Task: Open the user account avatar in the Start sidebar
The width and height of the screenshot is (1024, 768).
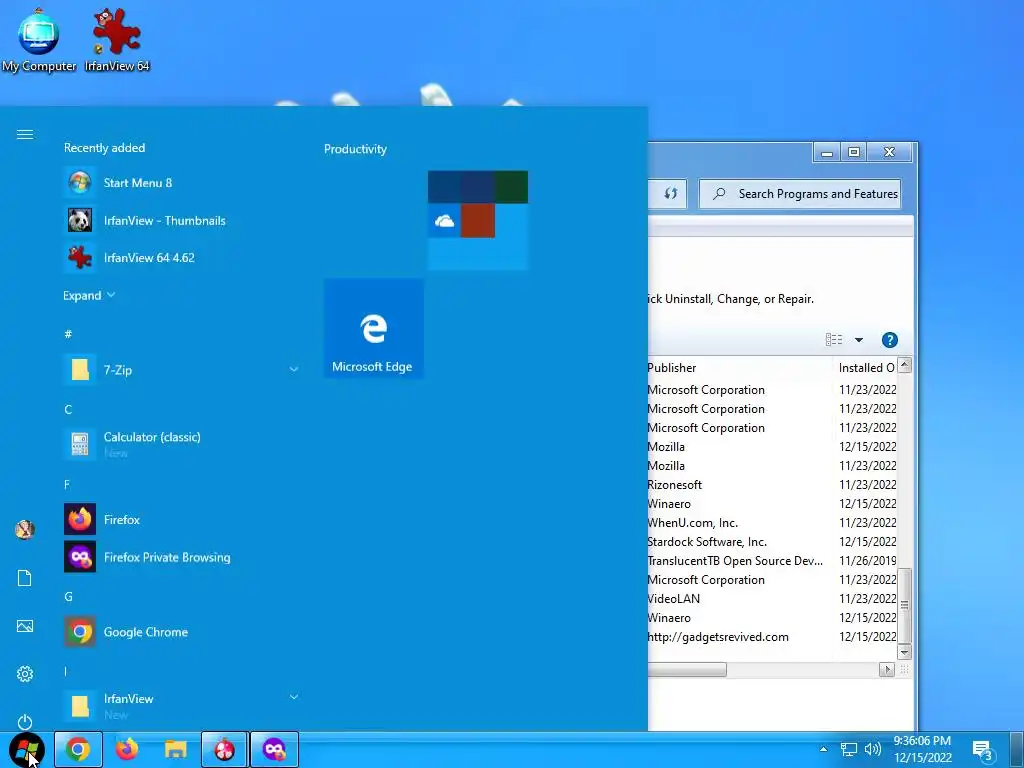Action: click(25, 530)
